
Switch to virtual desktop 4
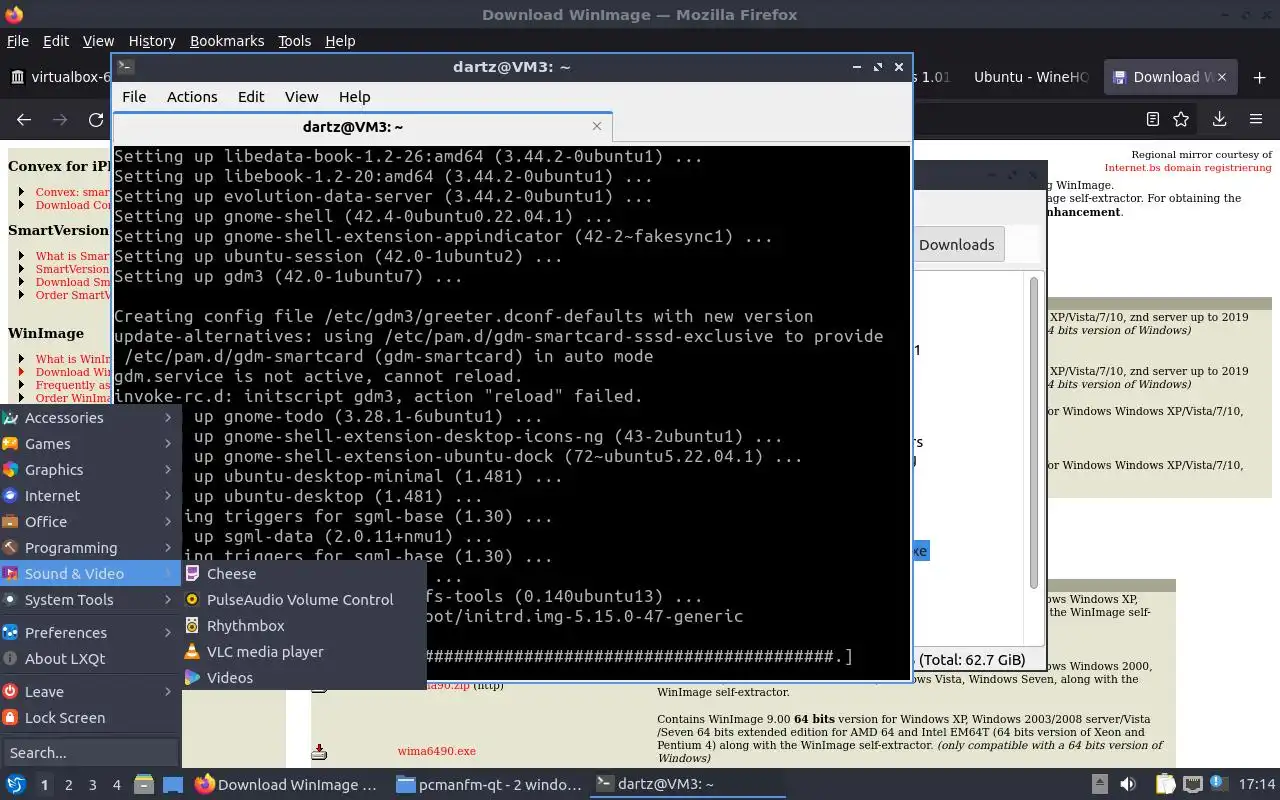[x=117, y=785]
